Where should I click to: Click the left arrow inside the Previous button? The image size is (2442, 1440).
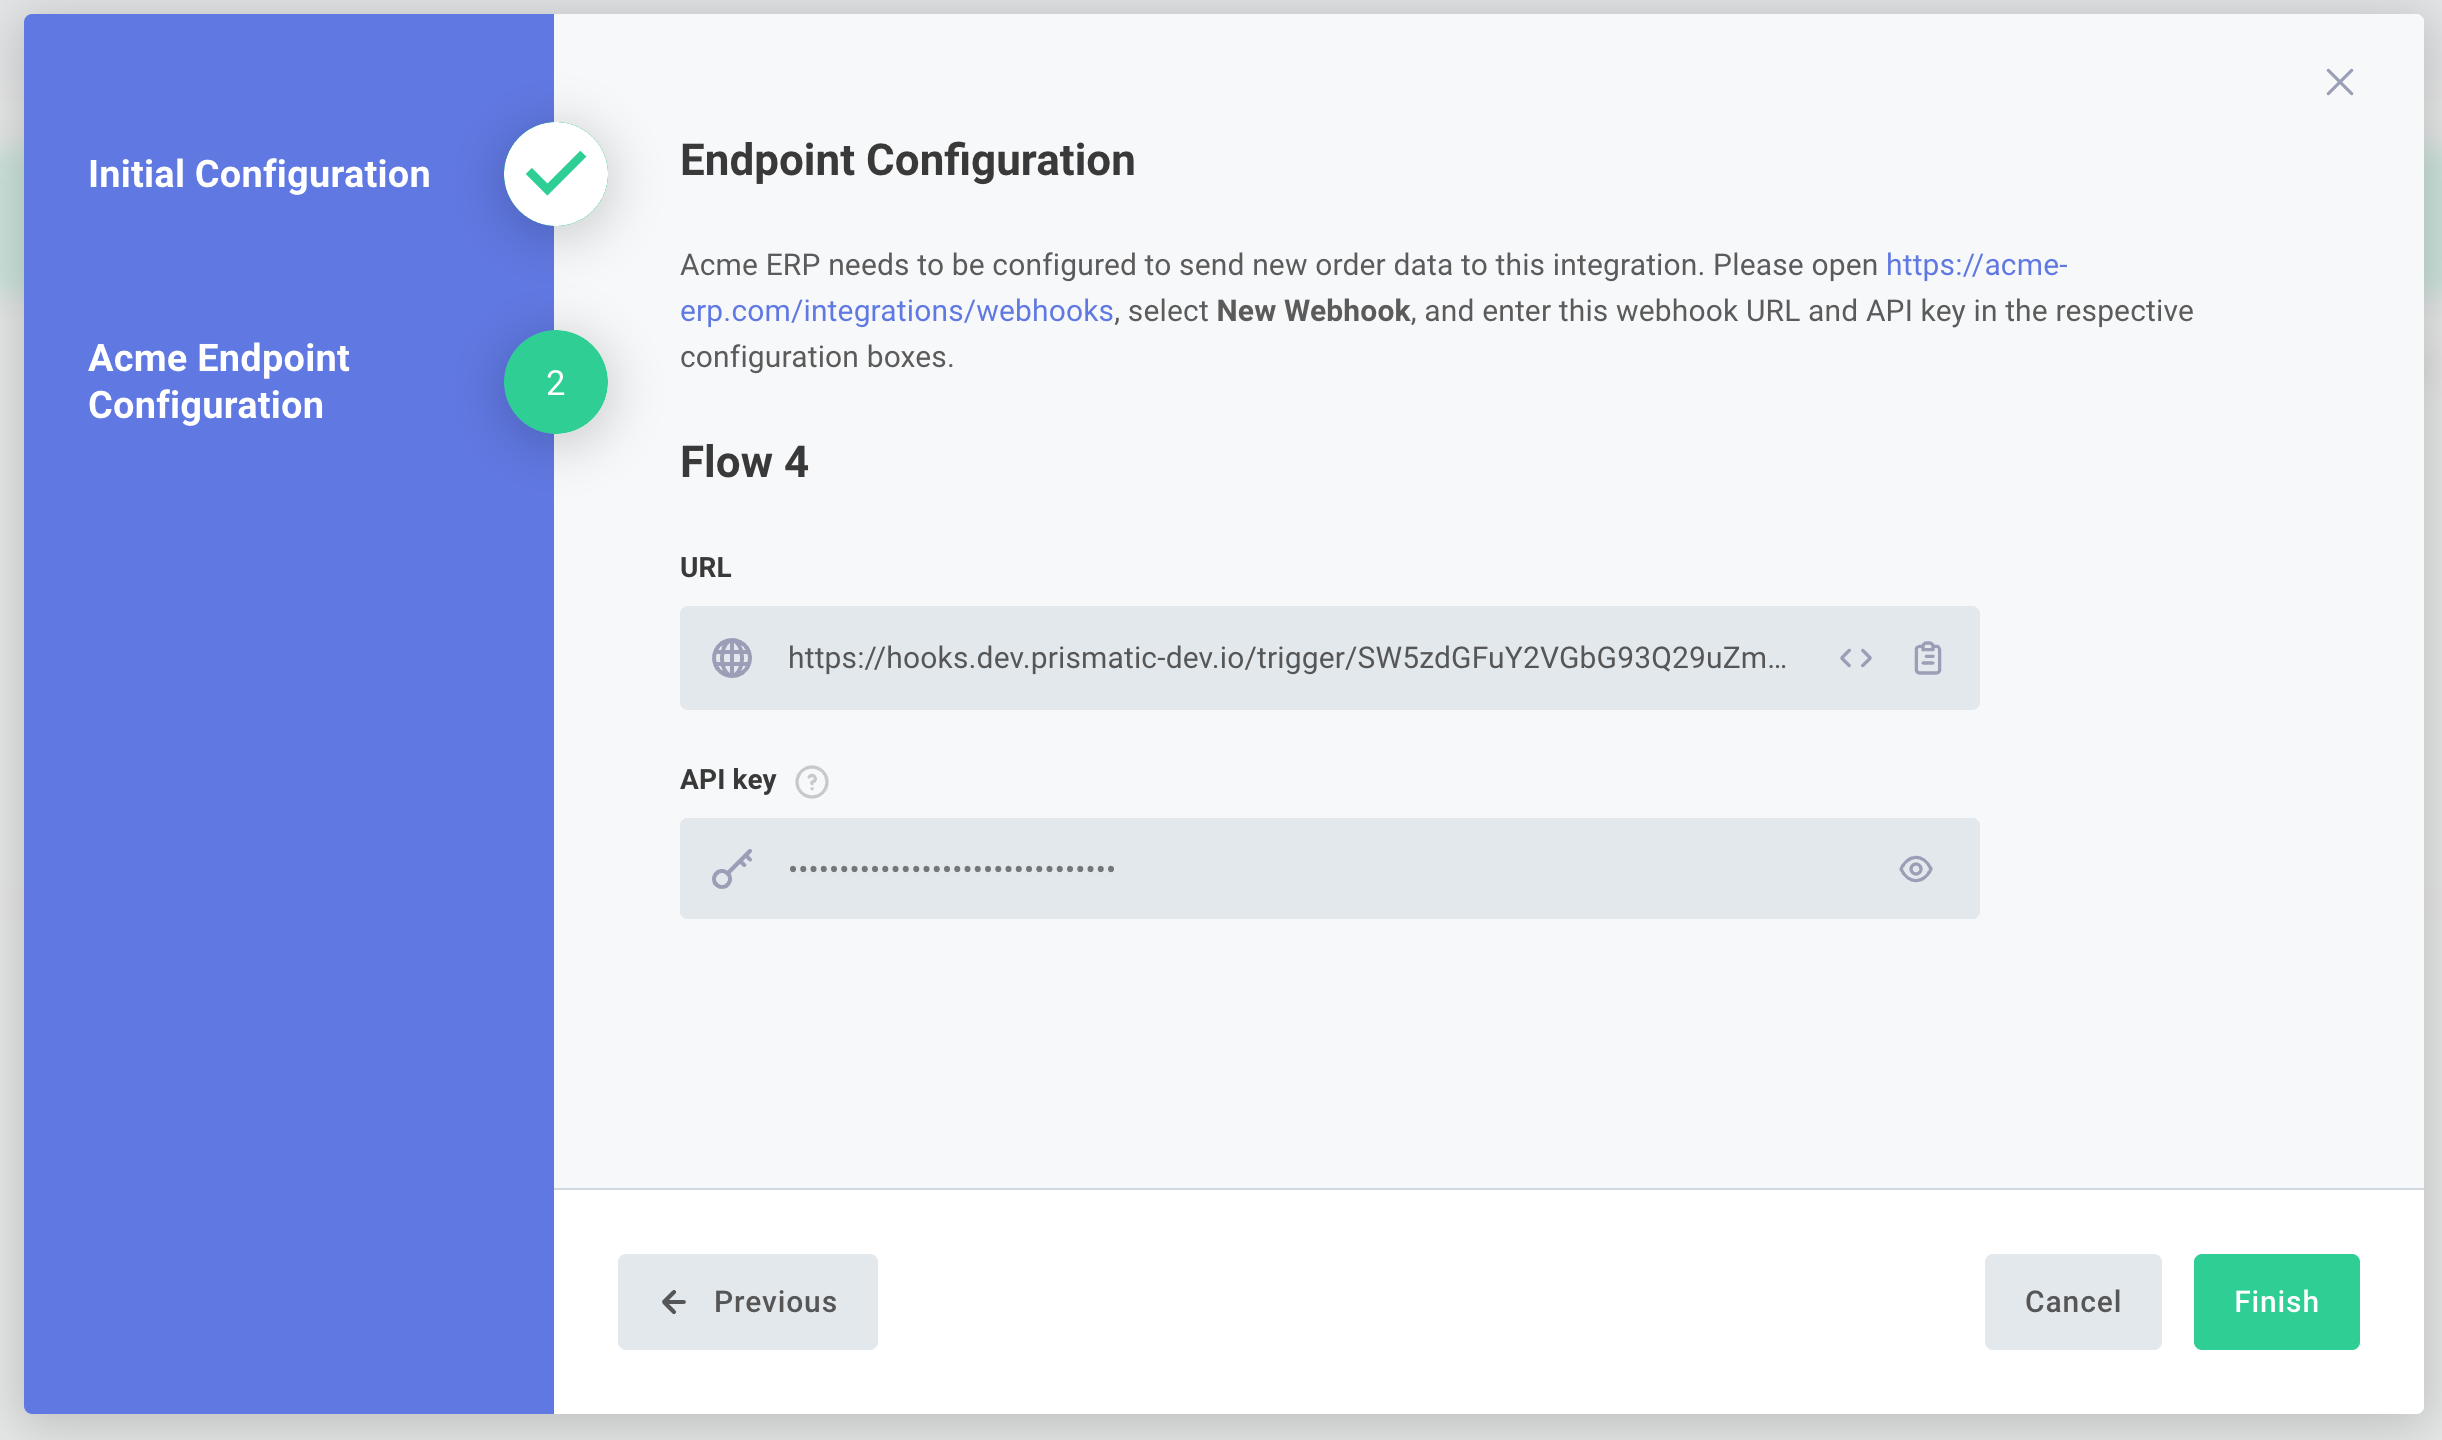[x=673, y=1301]
